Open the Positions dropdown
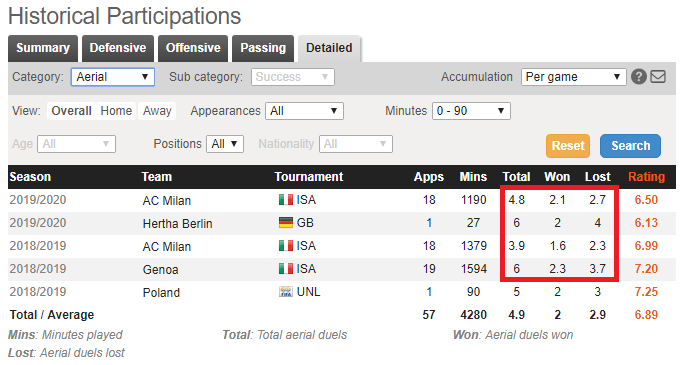 [225, 144]
